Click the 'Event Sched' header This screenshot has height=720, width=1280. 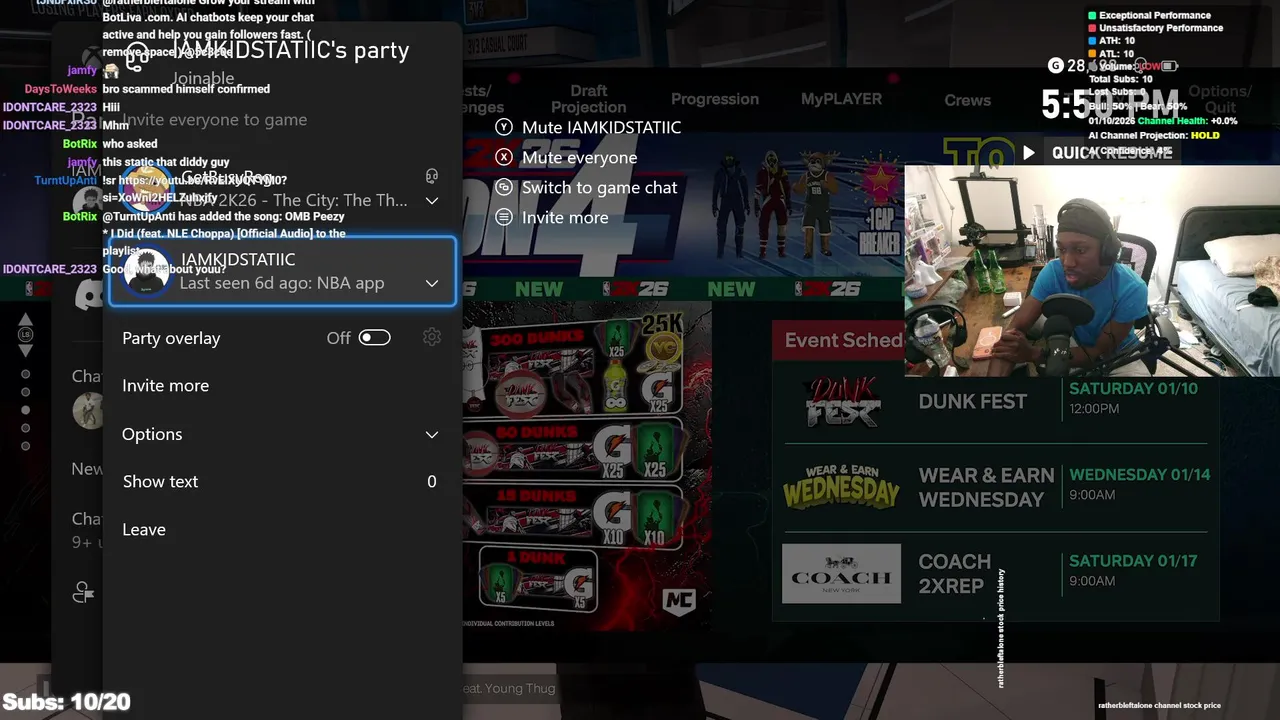tap(844, 340)
